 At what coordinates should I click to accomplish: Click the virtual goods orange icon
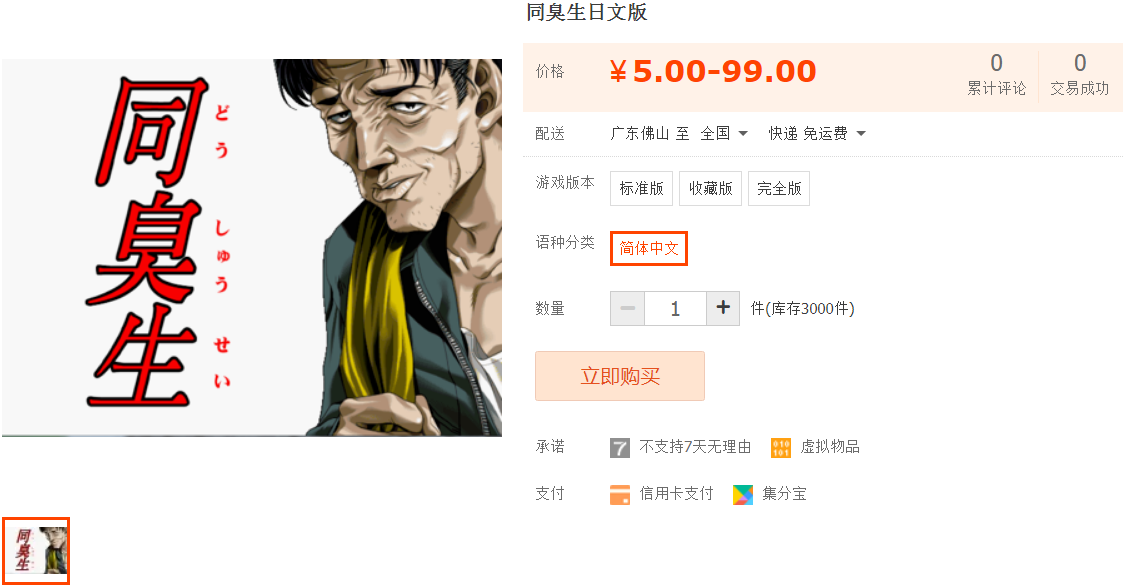pyautogui.click(x=781, y=448)
